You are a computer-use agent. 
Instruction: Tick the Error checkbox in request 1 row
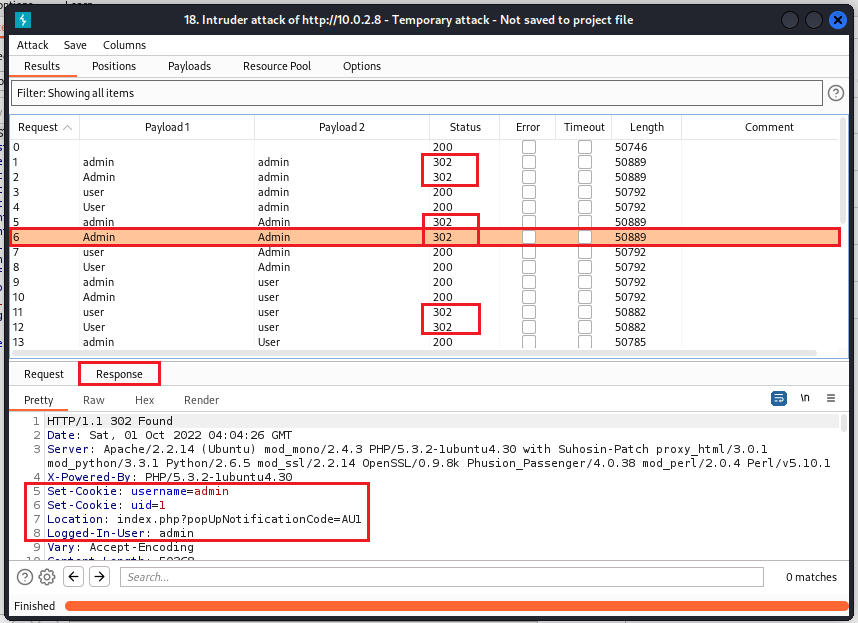pos(529,162)
